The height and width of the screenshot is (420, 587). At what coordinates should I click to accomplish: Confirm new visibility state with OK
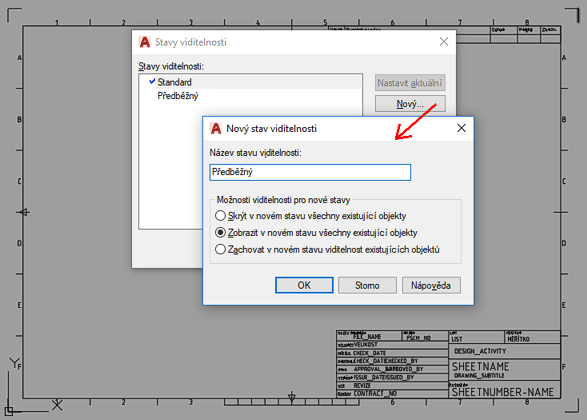tap(304, 285)
